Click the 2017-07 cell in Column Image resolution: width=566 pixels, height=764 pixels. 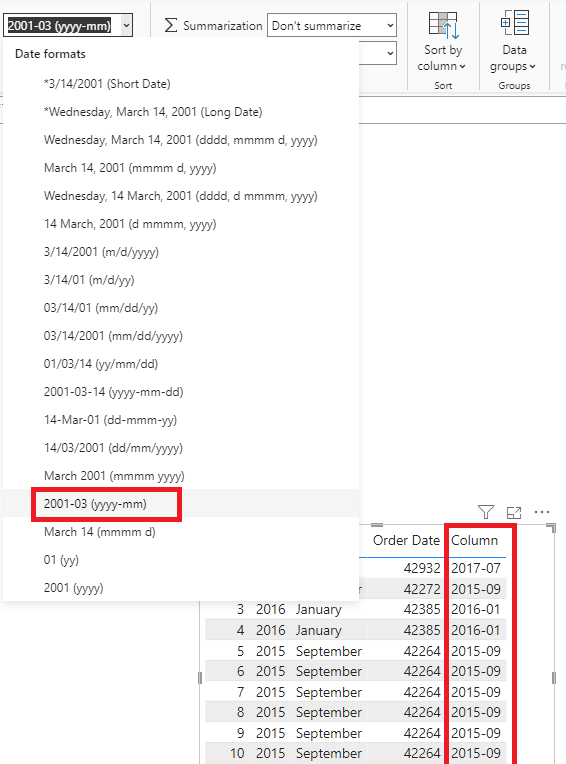pyautogui.click(x=476, y=568)
